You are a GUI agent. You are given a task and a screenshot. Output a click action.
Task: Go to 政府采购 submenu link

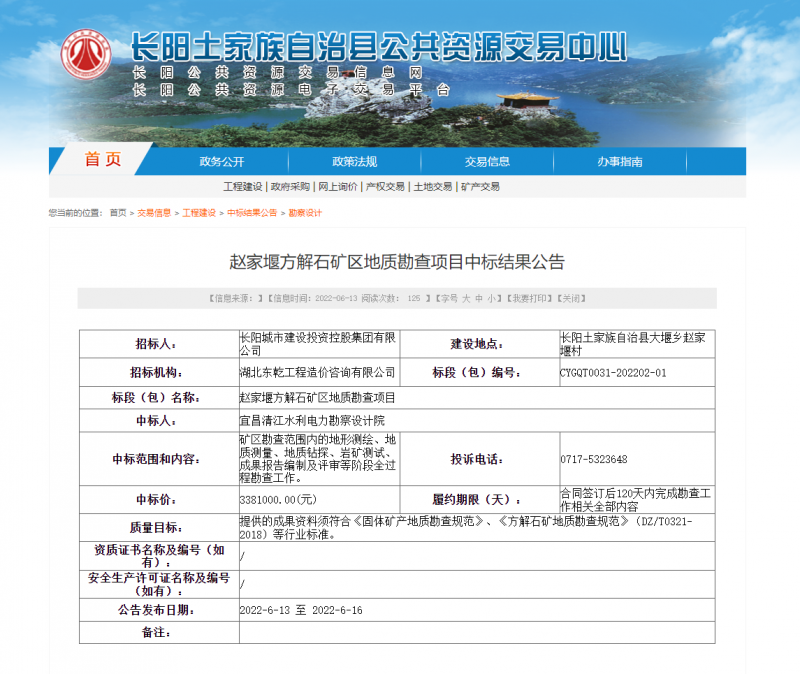(290, 187)
